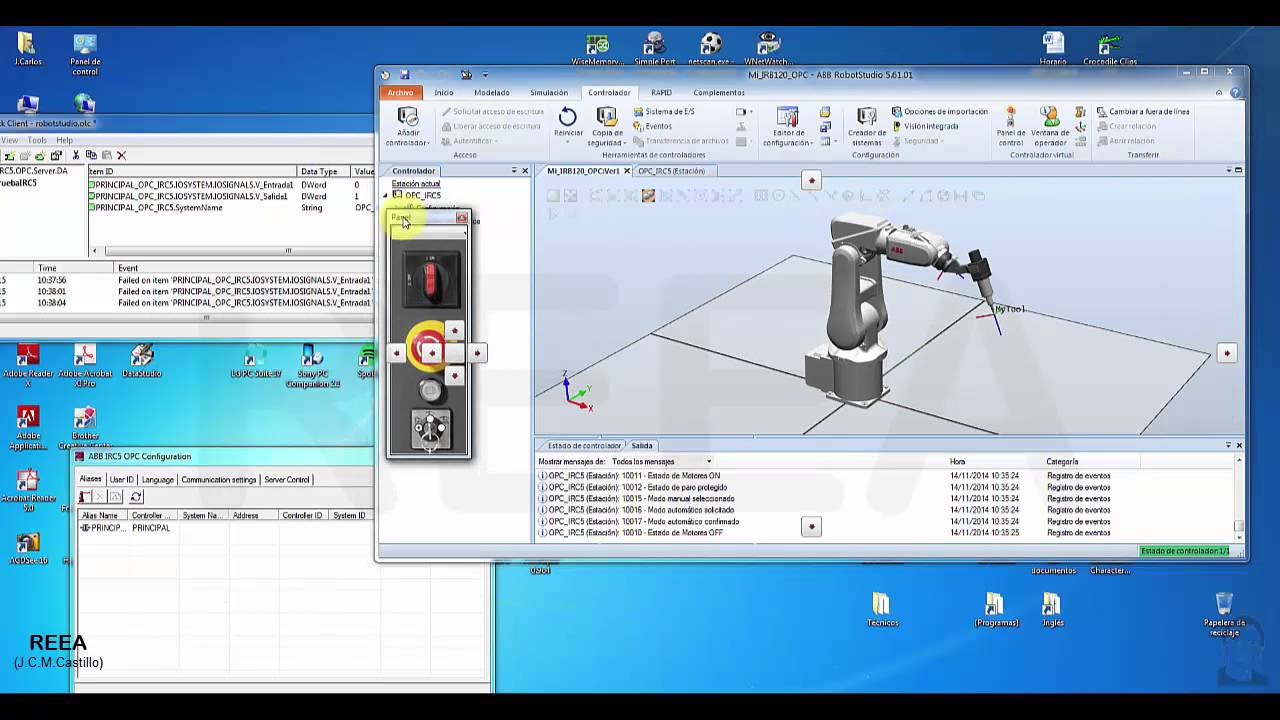Switch to the RAPID ribbon tab
Screen dimensions: 1280x720
[661, 93]
